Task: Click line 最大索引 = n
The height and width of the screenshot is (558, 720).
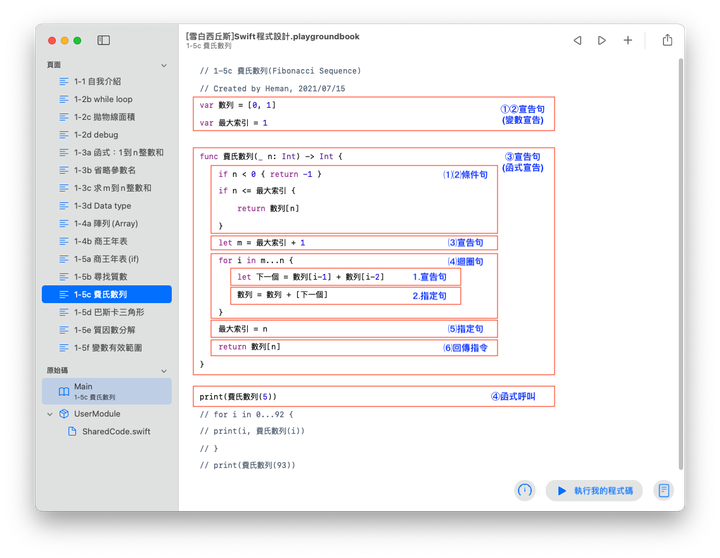Action: coord(242,329)
